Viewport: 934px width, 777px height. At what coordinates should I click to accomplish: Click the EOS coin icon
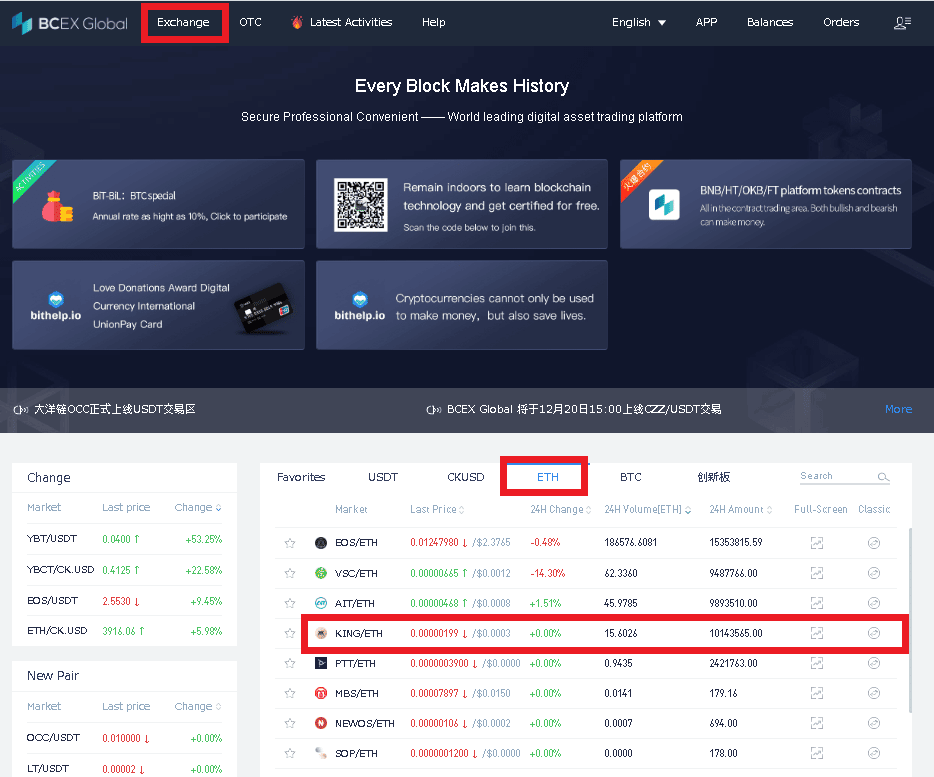pyautogui.click(x=321, y=543)
